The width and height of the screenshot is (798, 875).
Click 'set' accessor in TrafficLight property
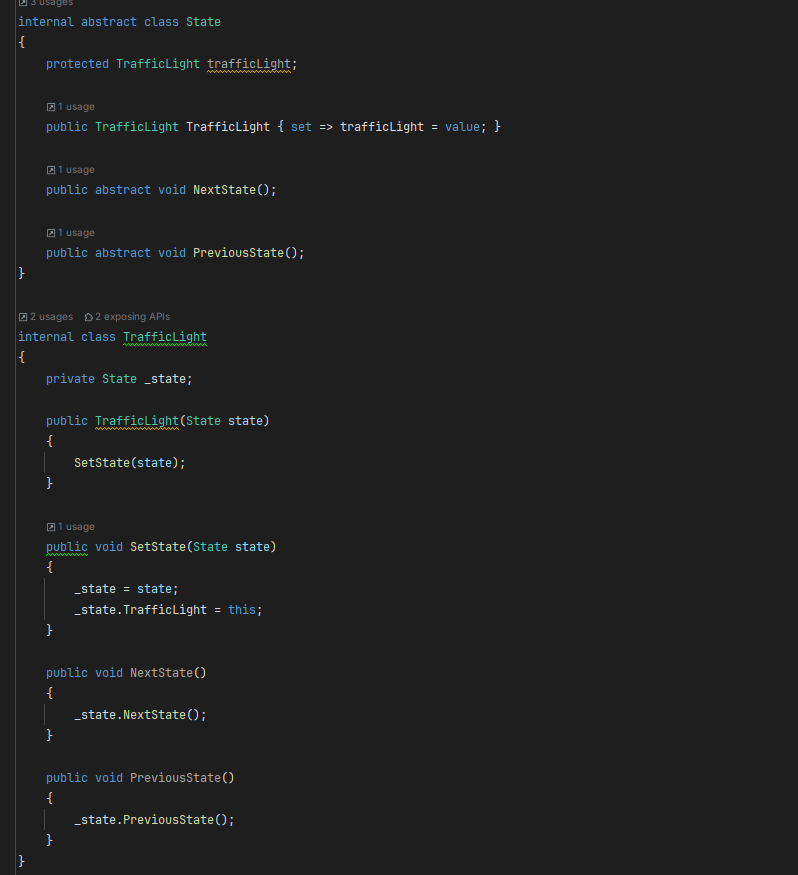pos(301,127)
